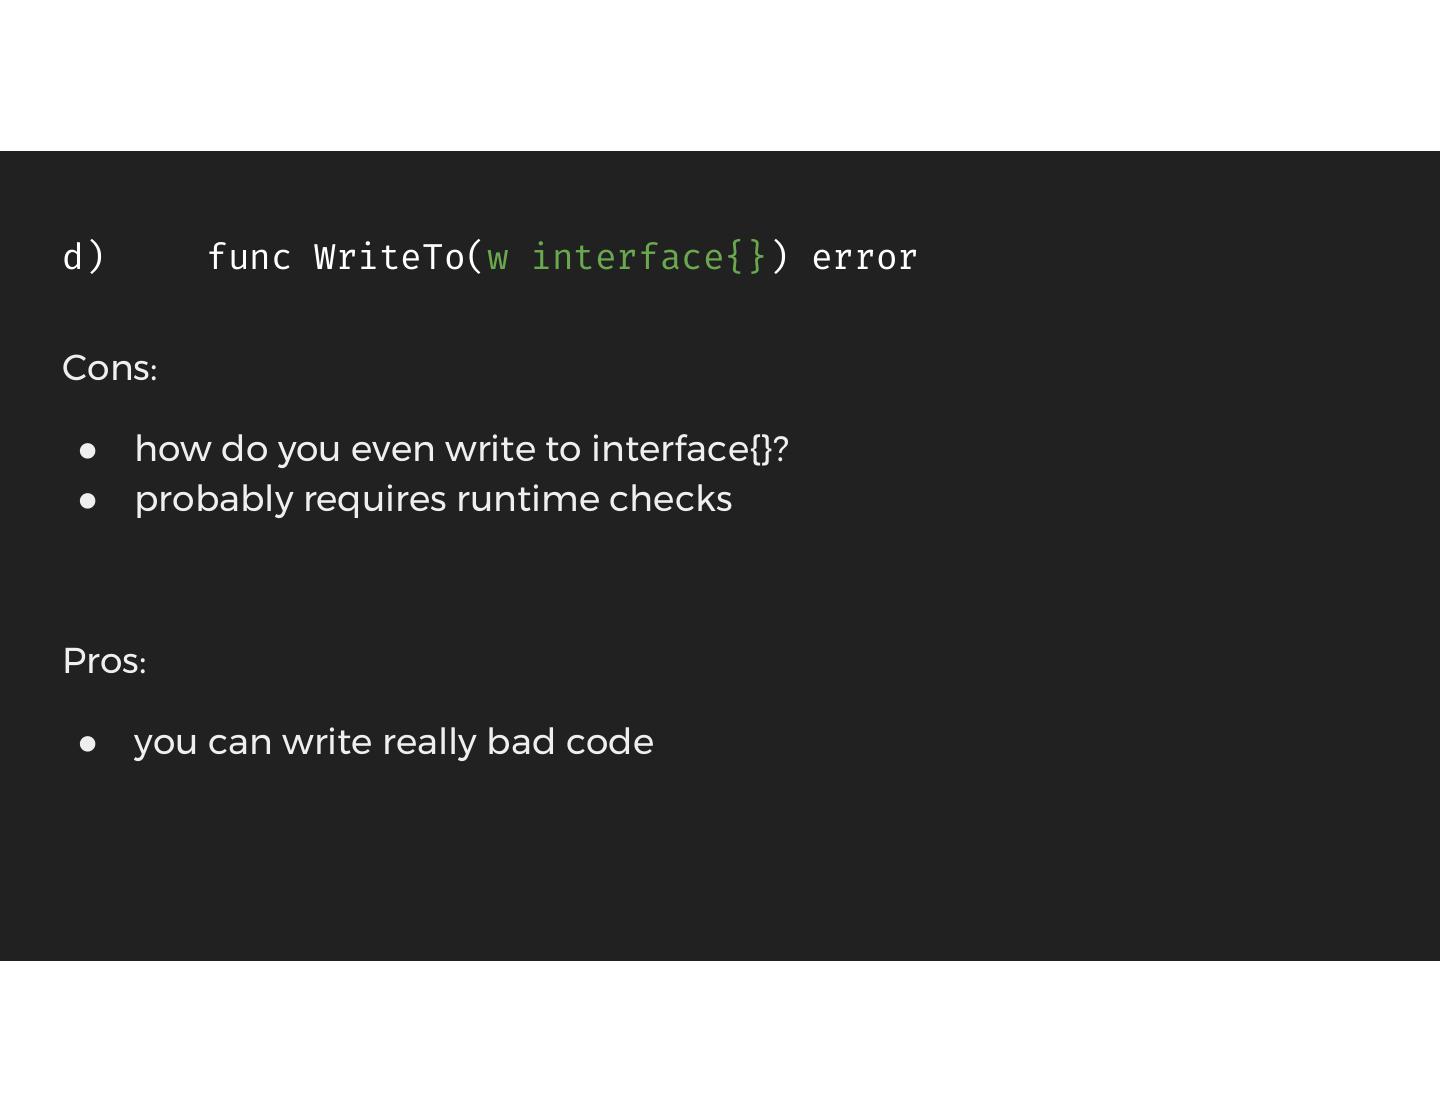Click the white margin above the slide
Image resolution: width=1440 pixels, height=1113 pixels.
720,75
